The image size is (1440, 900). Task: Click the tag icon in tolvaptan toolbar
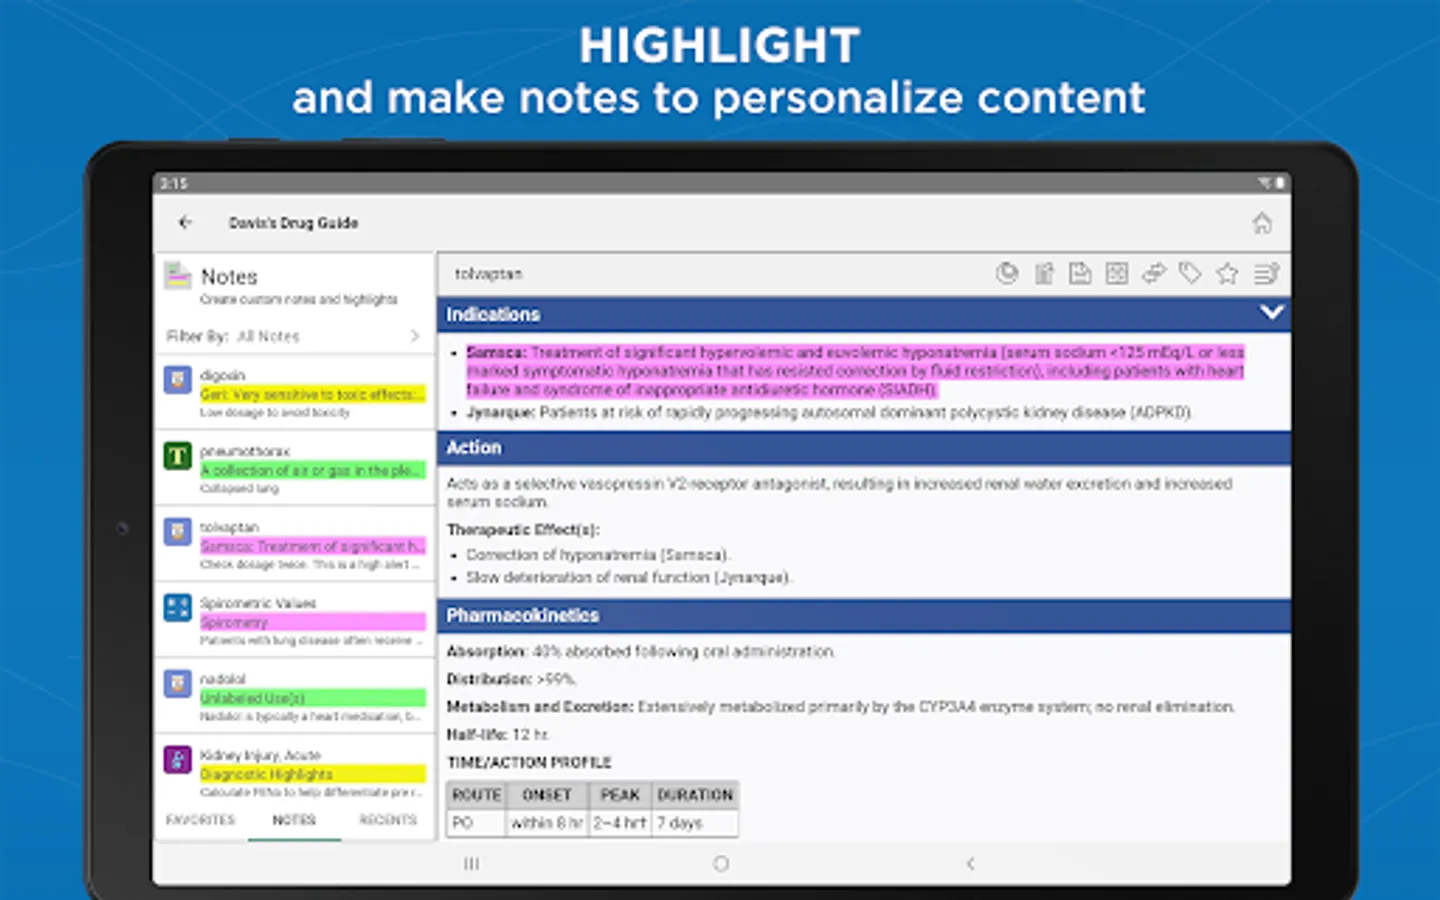(x=1190, y=273)
